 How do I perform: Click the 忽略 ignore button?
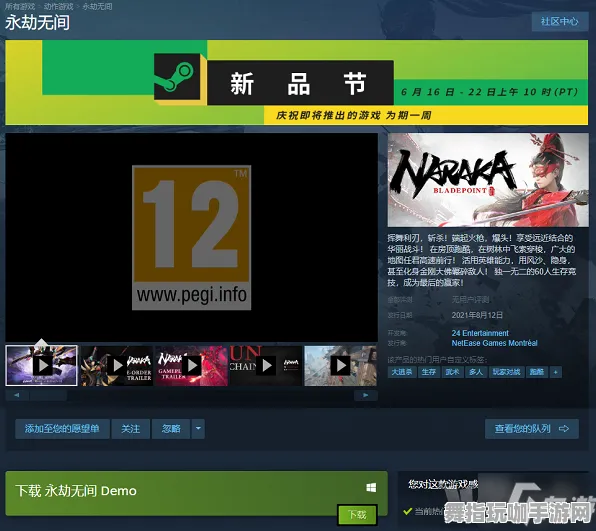point(171,429)
